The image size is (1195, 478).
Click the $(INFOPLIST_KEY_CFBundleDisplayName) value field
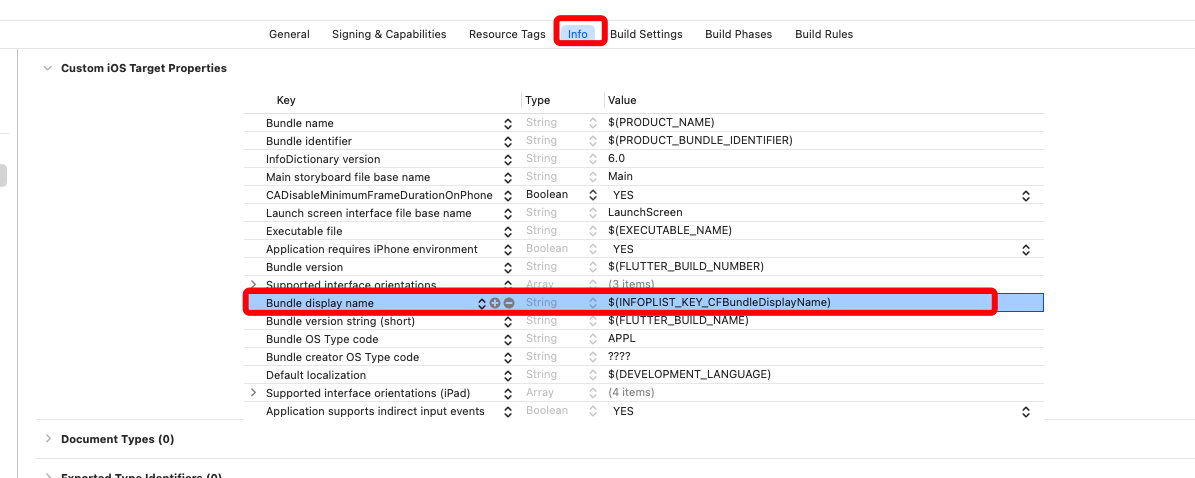(719, 302)
